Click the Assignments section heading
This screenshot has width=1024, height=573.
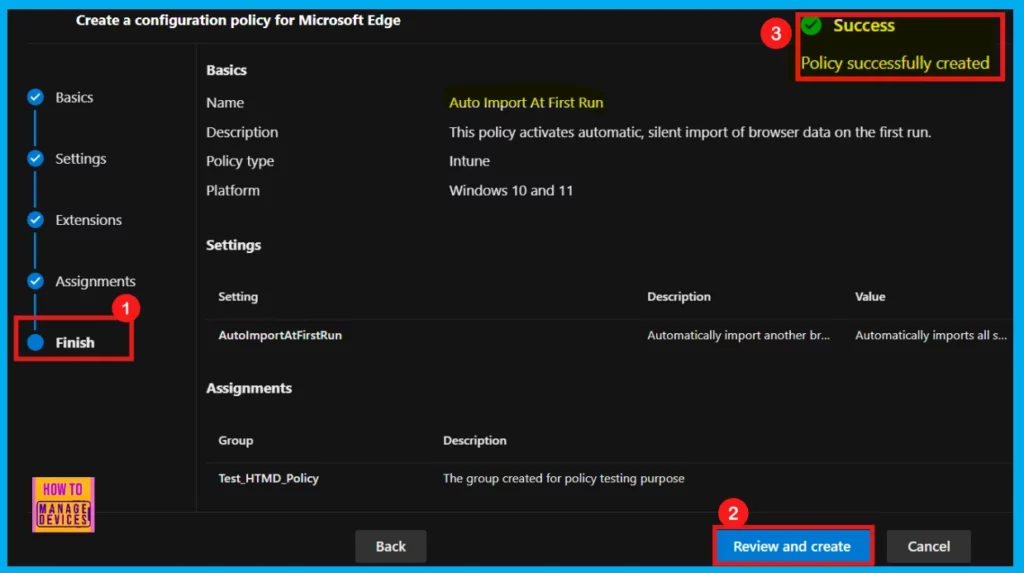249,388
